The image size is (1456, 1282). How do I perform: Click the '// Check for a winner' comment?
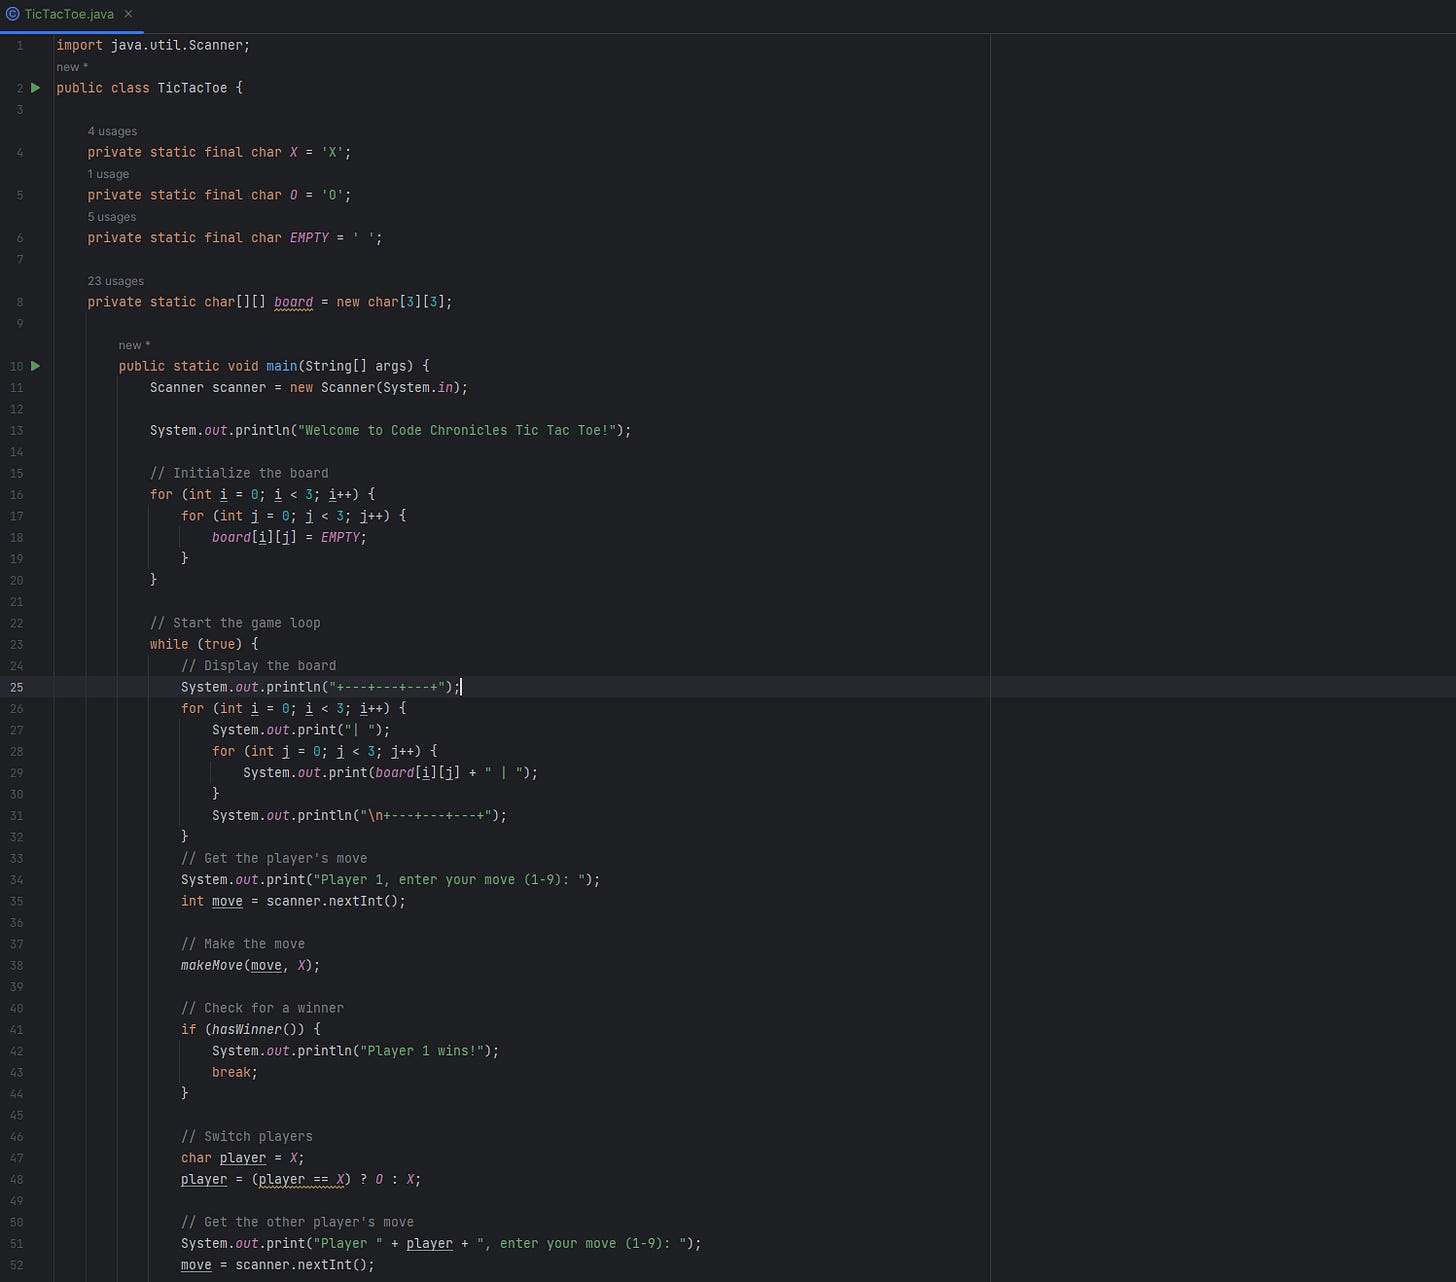(262, 1008)
